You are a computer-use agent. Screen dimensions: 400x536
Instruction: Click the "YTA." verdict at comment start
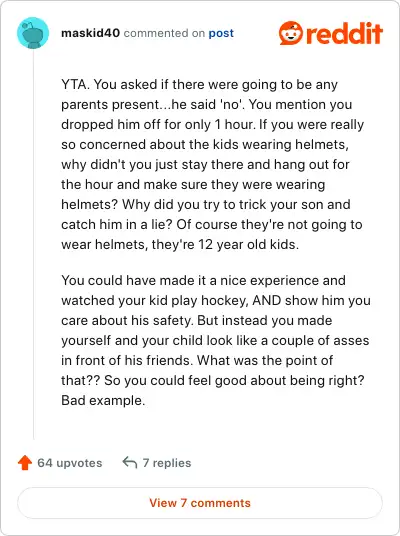click(76, 84)
